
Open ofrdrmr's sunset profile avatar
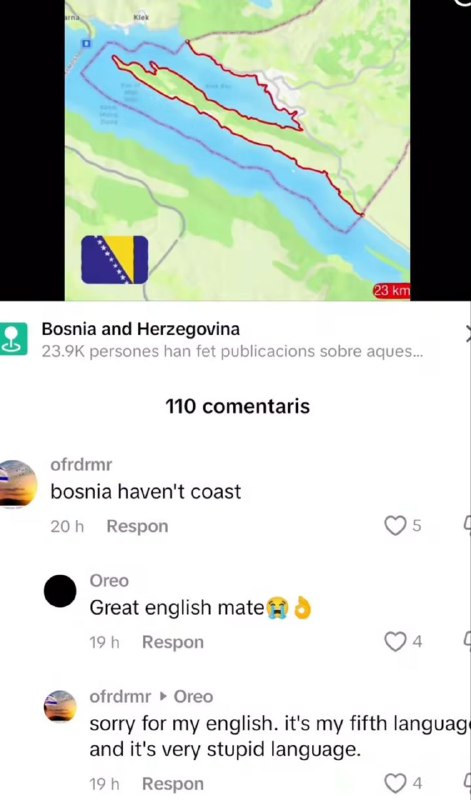pos(17,483)
